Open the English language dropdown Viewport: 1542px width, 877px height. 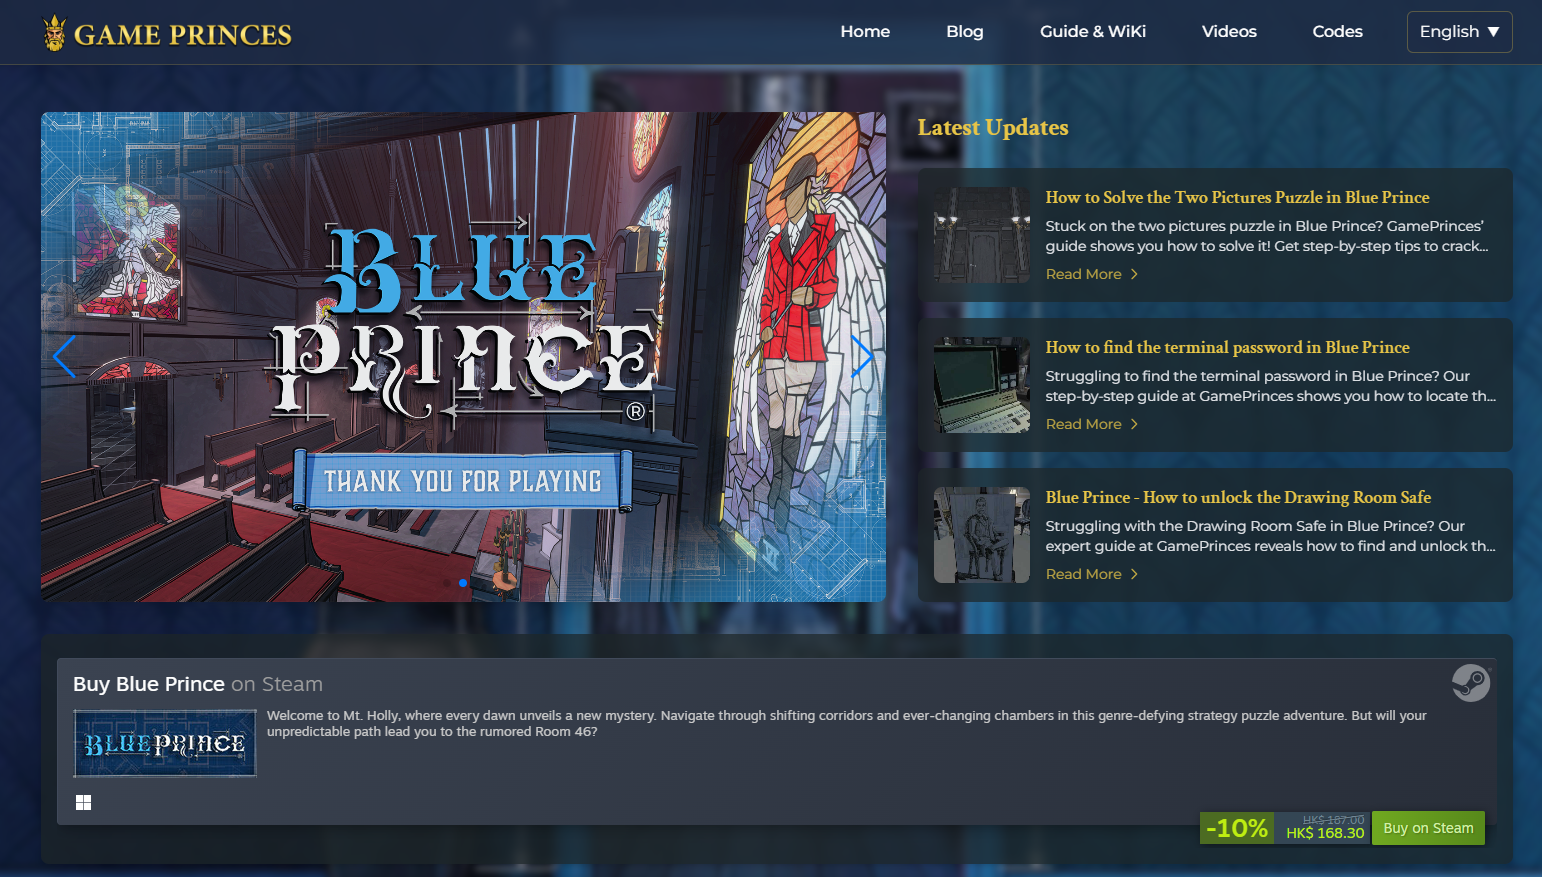point(1459,31)
